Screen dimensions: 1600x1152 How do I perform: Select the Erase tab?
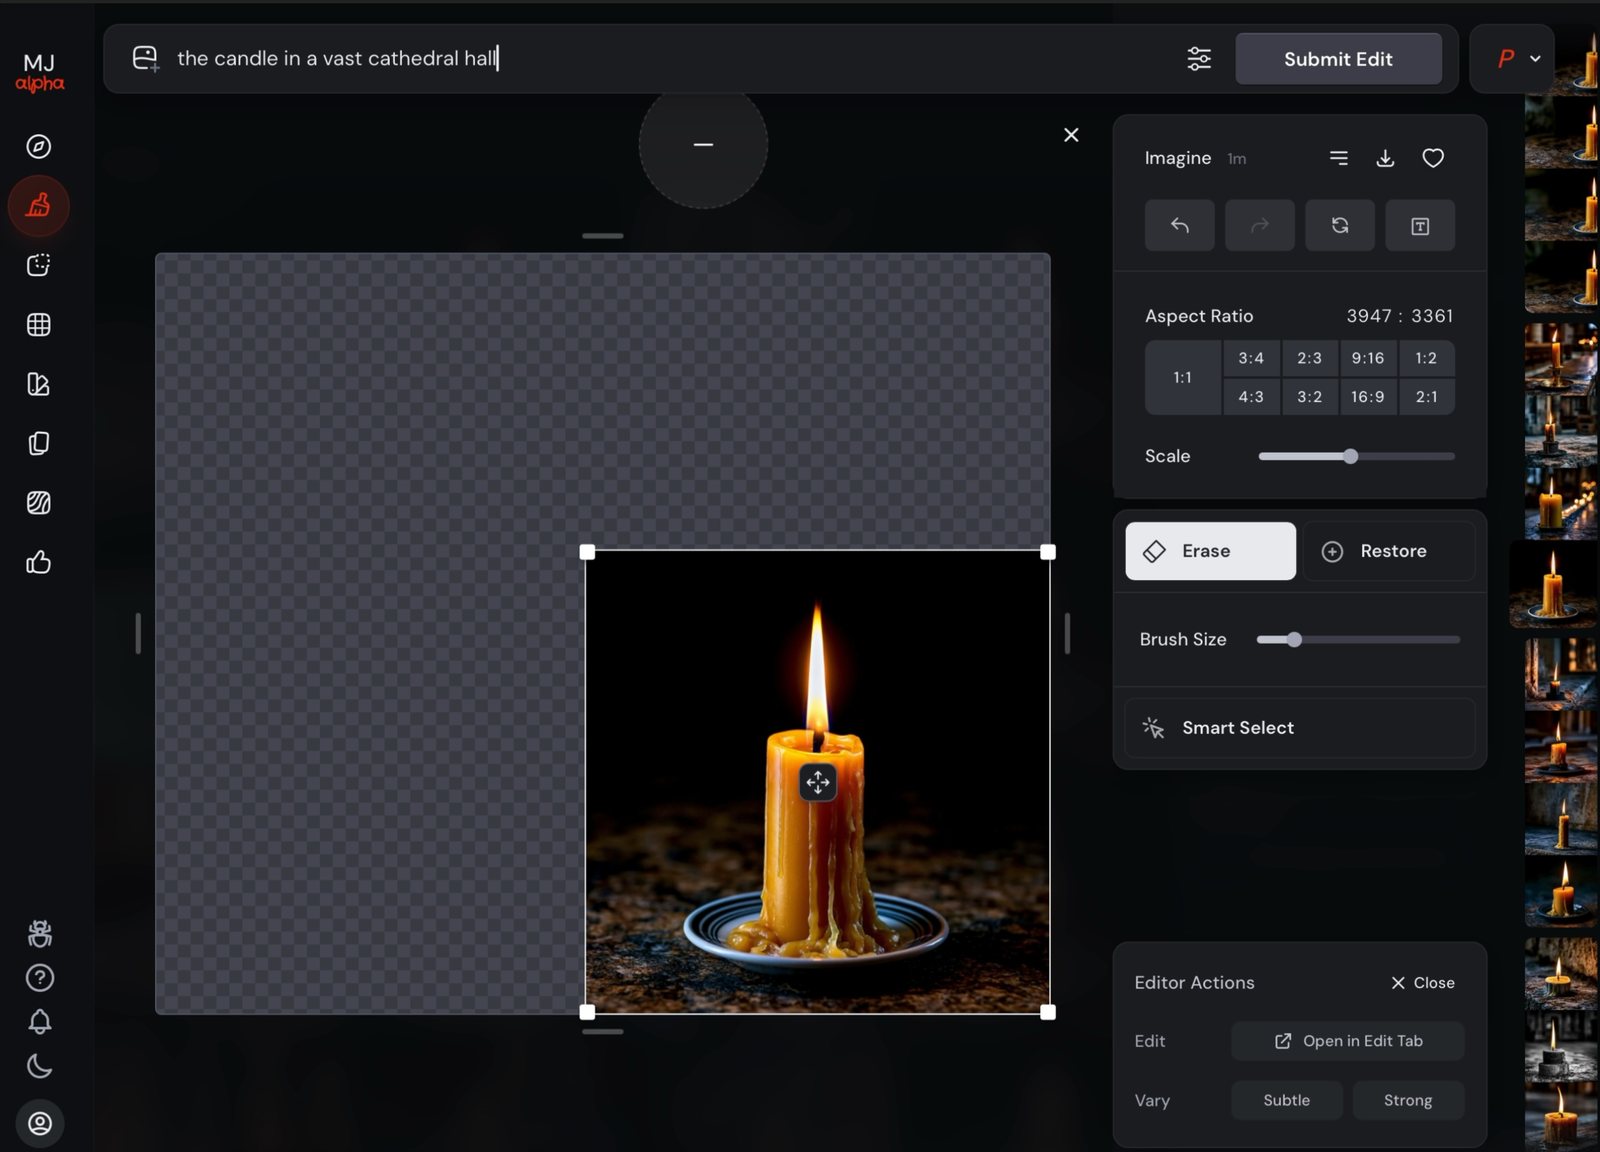click(1211, 551)
